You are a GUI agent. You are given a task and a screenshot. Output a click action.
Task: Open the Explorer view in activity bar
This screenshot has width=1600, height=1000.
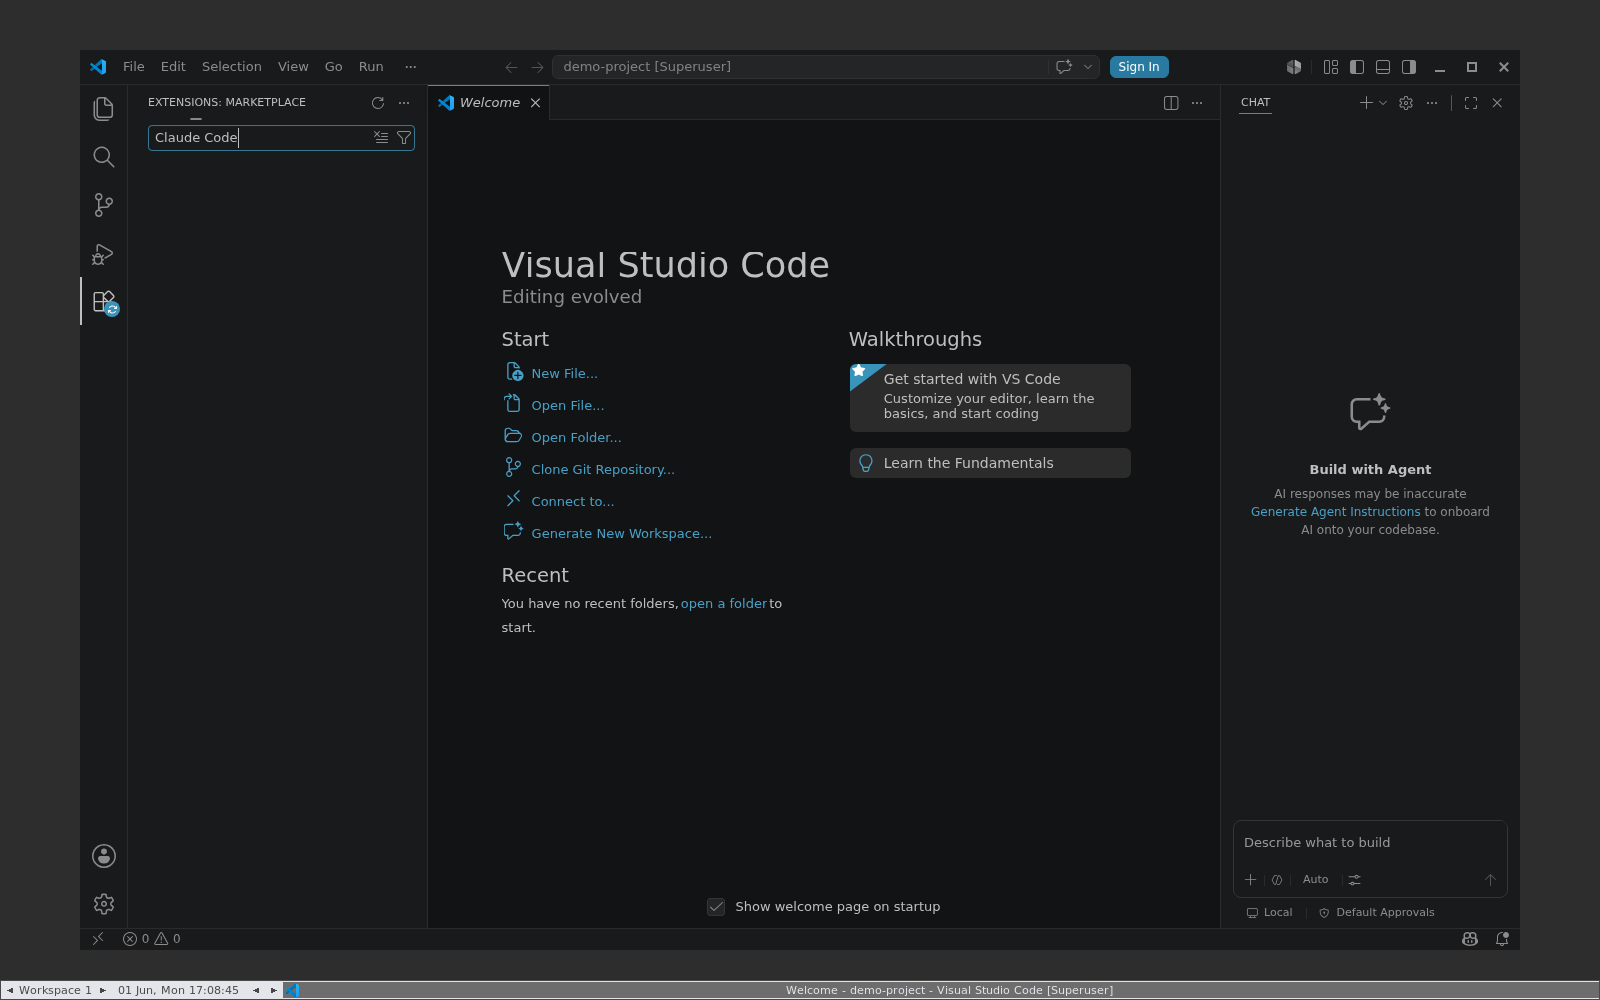[103, 108]
